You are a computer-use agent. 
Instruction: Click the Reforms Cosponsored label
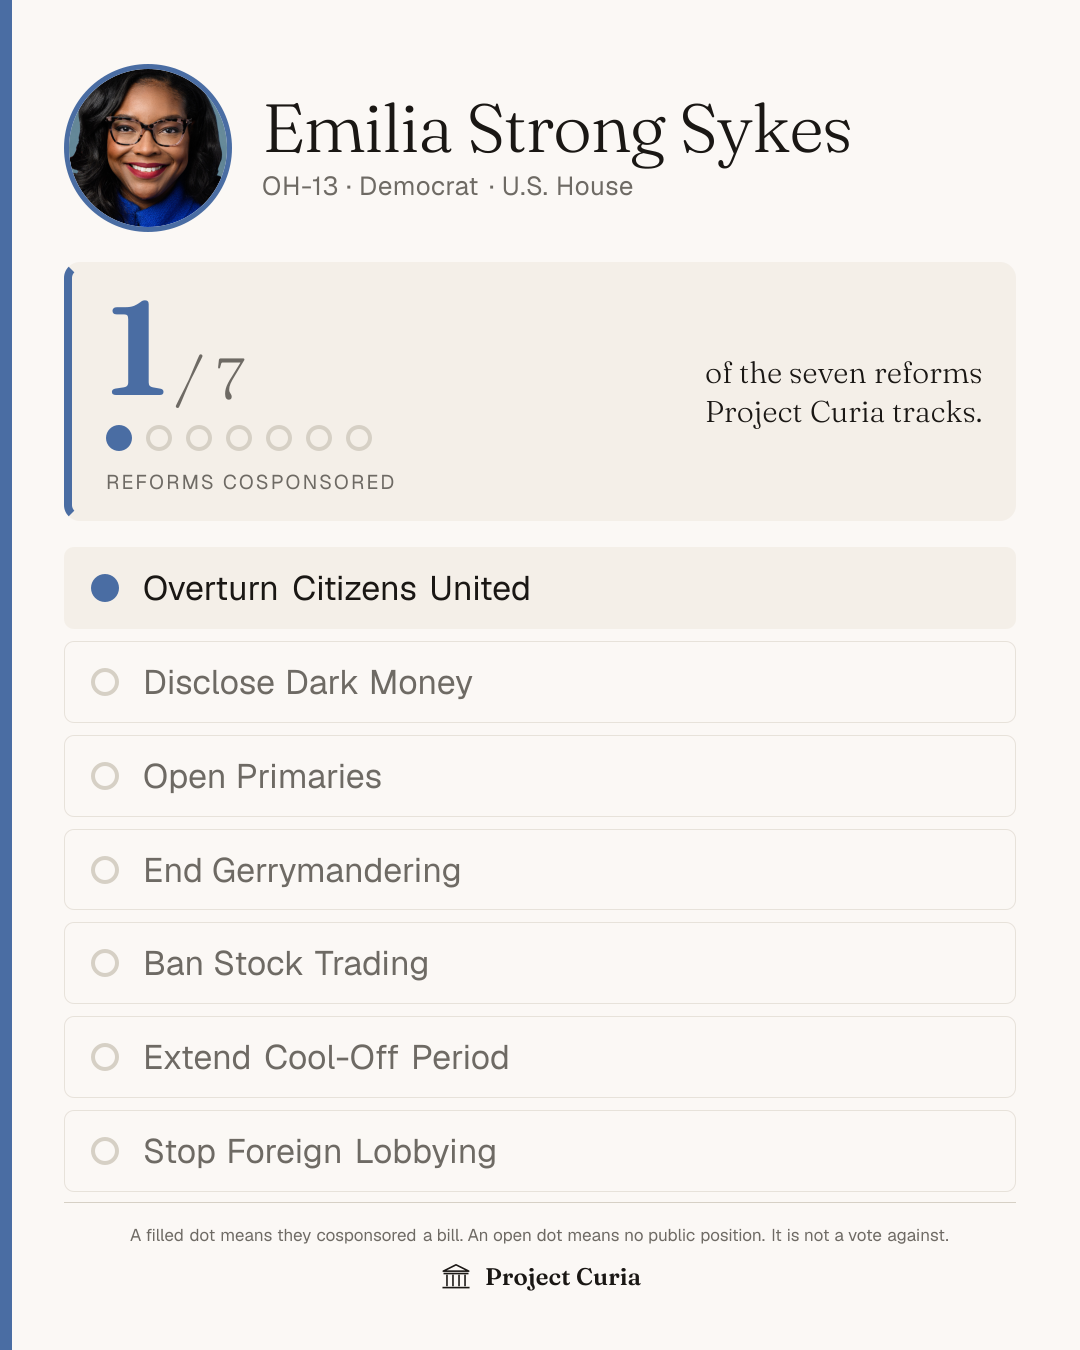(x=251, y=482)
